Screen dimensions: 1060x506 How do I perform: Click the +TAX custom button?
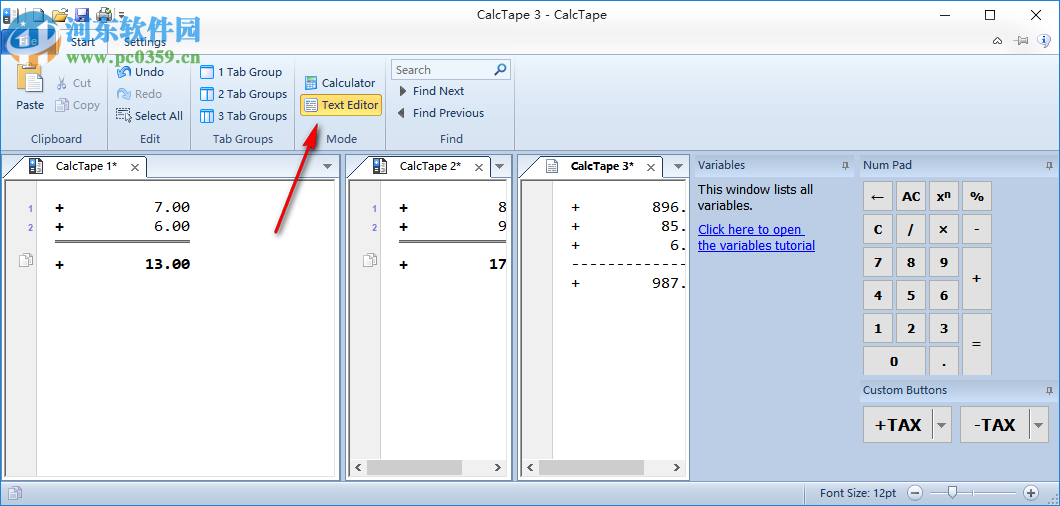[898, 425]
